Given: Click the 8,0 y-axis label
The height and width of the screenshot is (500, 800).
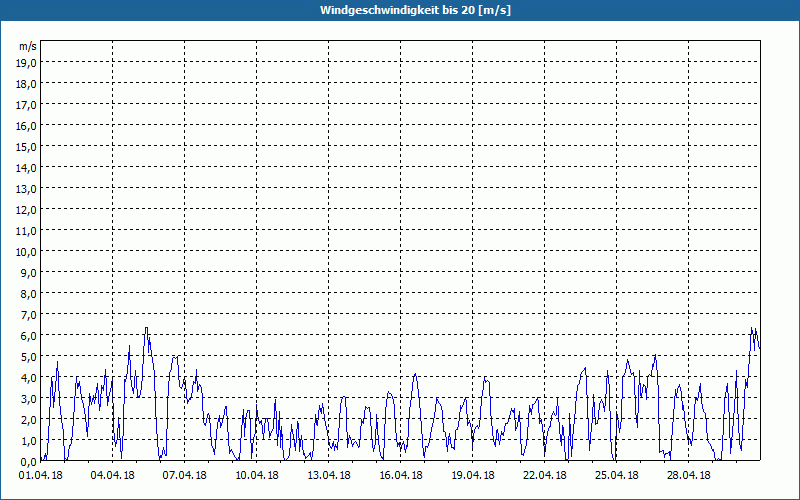Looking at the screenshot, I should (x=28, y=294).
